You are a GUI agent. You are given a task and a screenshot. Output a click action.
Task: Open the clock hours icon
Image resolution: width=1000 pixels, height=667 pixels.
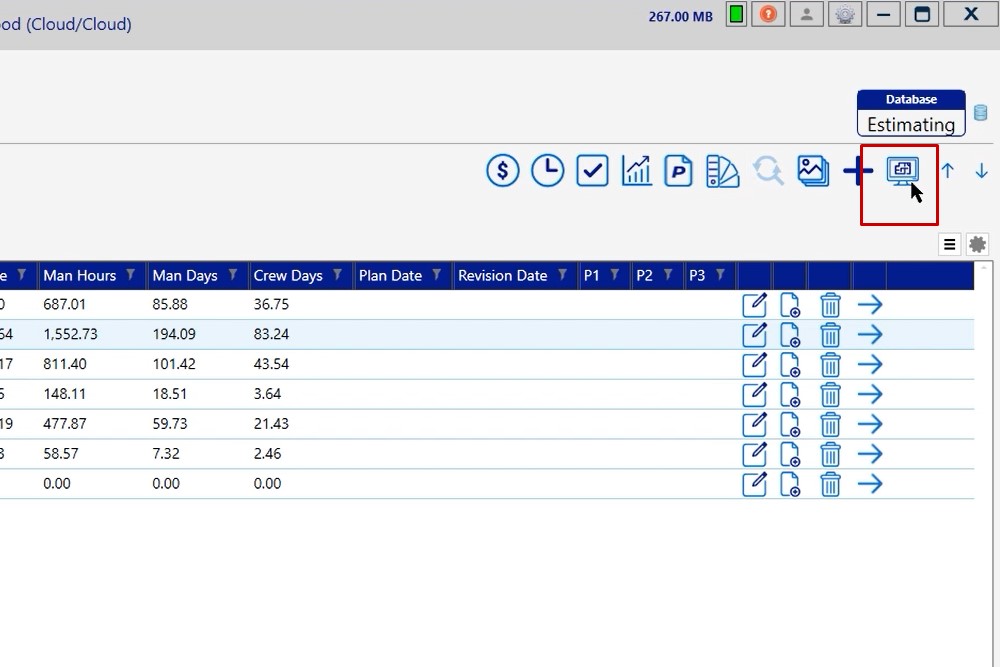click(547, 171)
